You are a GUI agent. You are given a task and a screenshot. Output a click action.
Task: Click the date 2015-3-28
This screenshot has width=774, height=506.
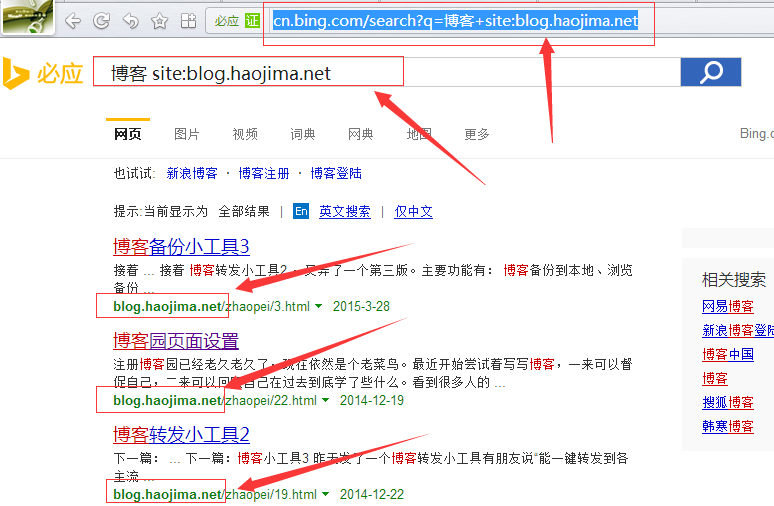click(x=361, y=306)
